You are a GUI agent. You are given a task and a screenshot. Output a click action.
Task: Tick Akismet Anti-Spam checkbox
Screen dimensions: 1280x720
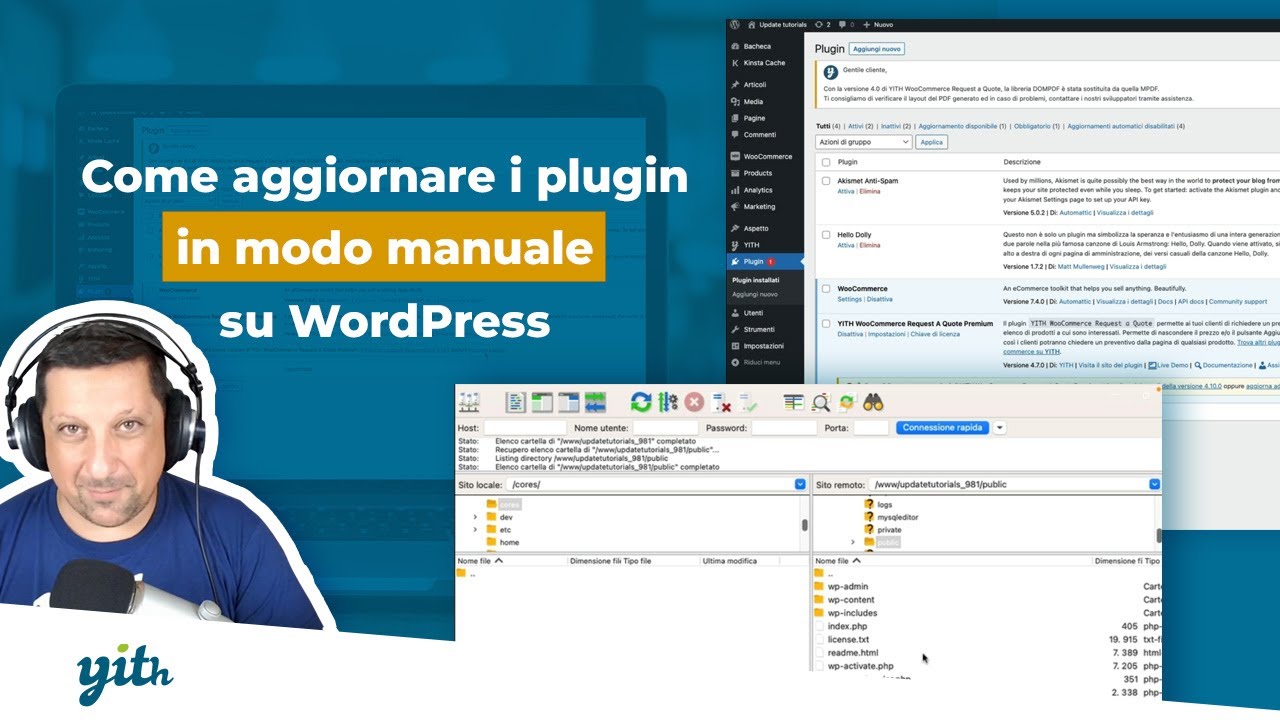coord(826,181)
